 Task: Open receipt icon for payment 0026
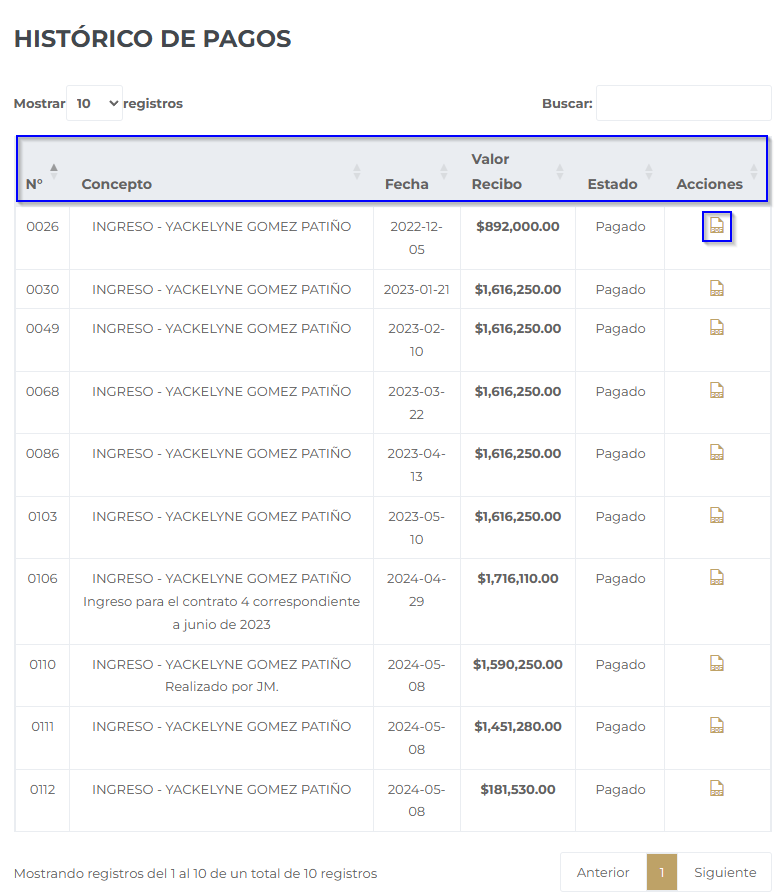(716, 227)
